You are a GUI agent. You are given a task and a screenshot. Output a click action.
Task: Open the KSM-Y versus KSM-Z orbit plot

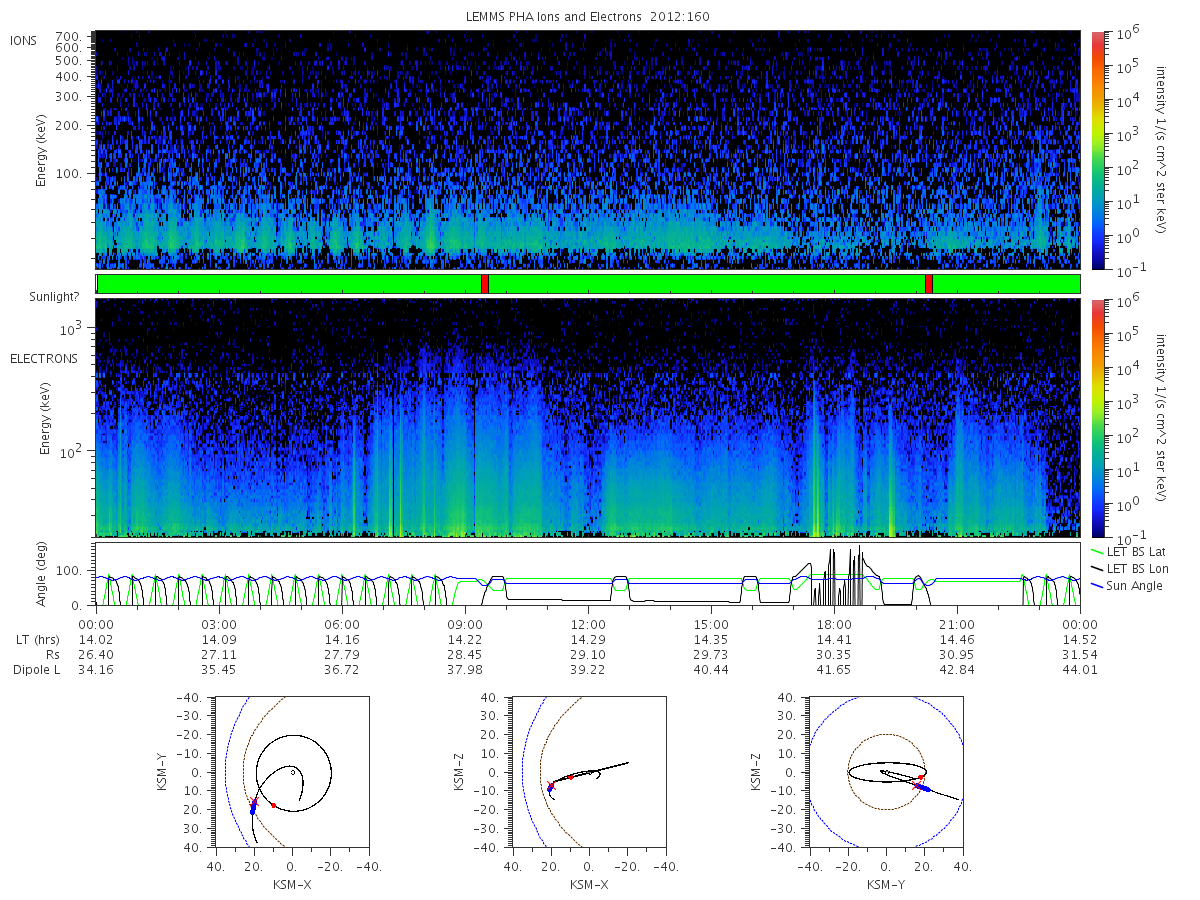click(x=886, y=772)
